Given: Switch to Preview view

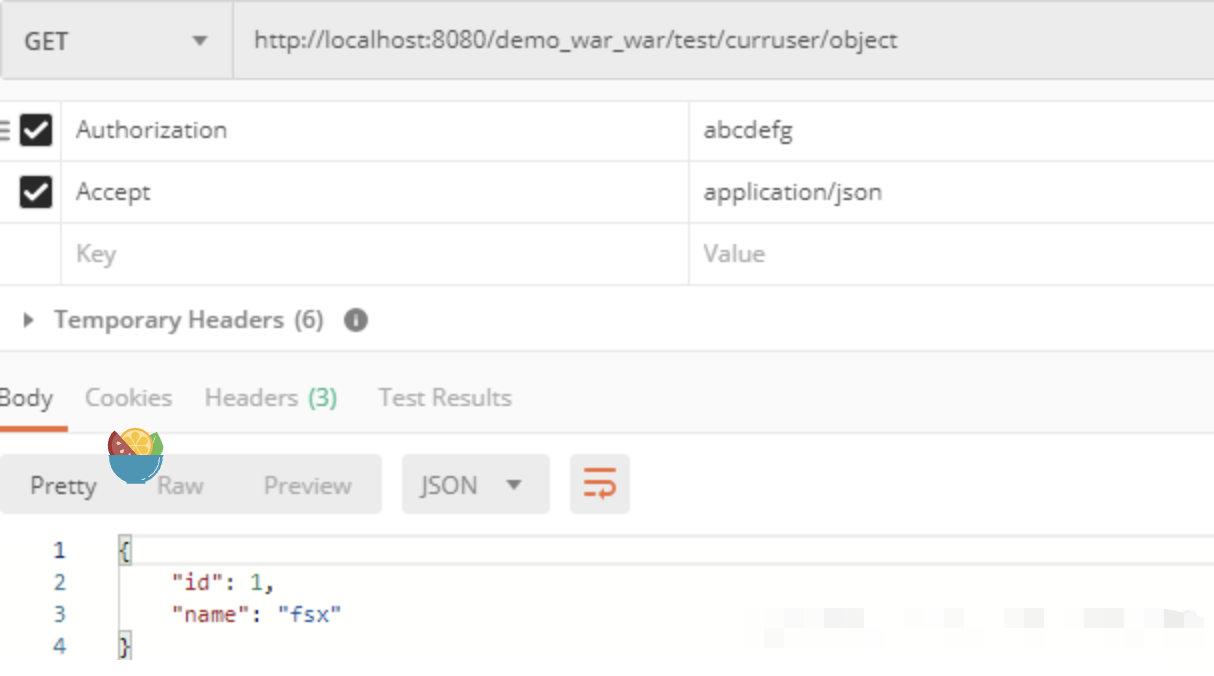Looking at the screenshot, I should coord(307,486).
